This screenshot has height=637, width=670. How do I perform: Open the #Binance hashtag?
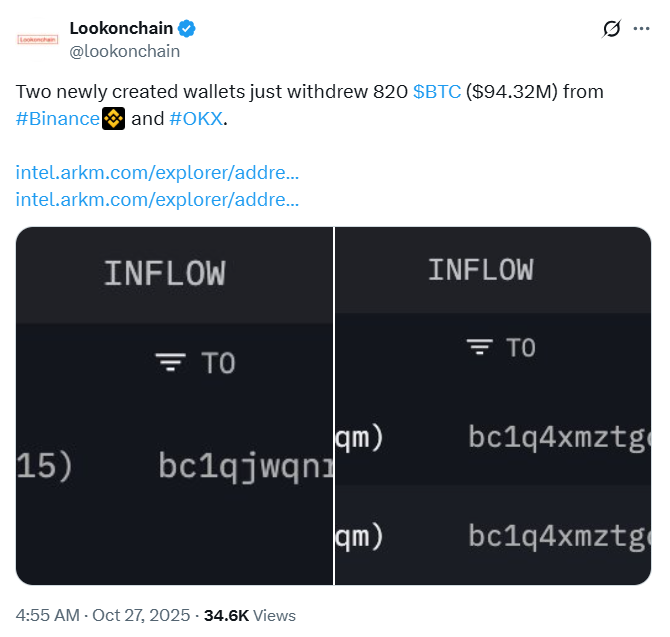[x=58, y=119]
